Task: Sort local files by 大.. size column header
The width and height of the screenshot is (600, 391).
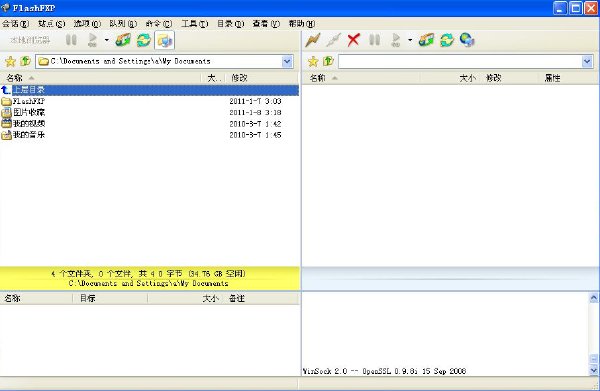Action: [x=213, y=78]
